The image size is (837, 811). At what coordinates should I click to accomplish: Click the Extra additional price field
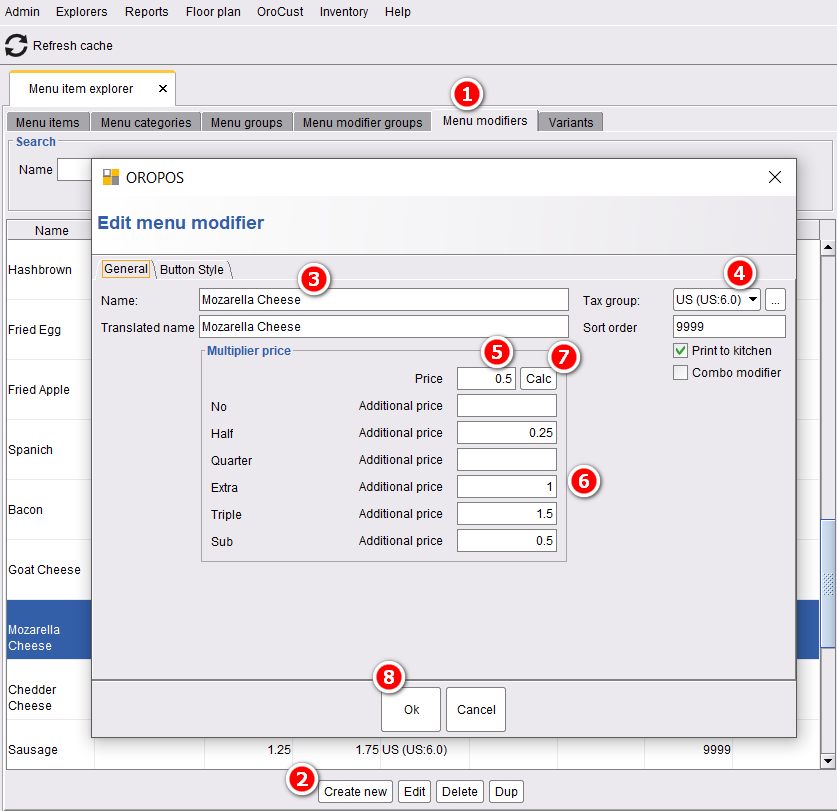point(507,486)
